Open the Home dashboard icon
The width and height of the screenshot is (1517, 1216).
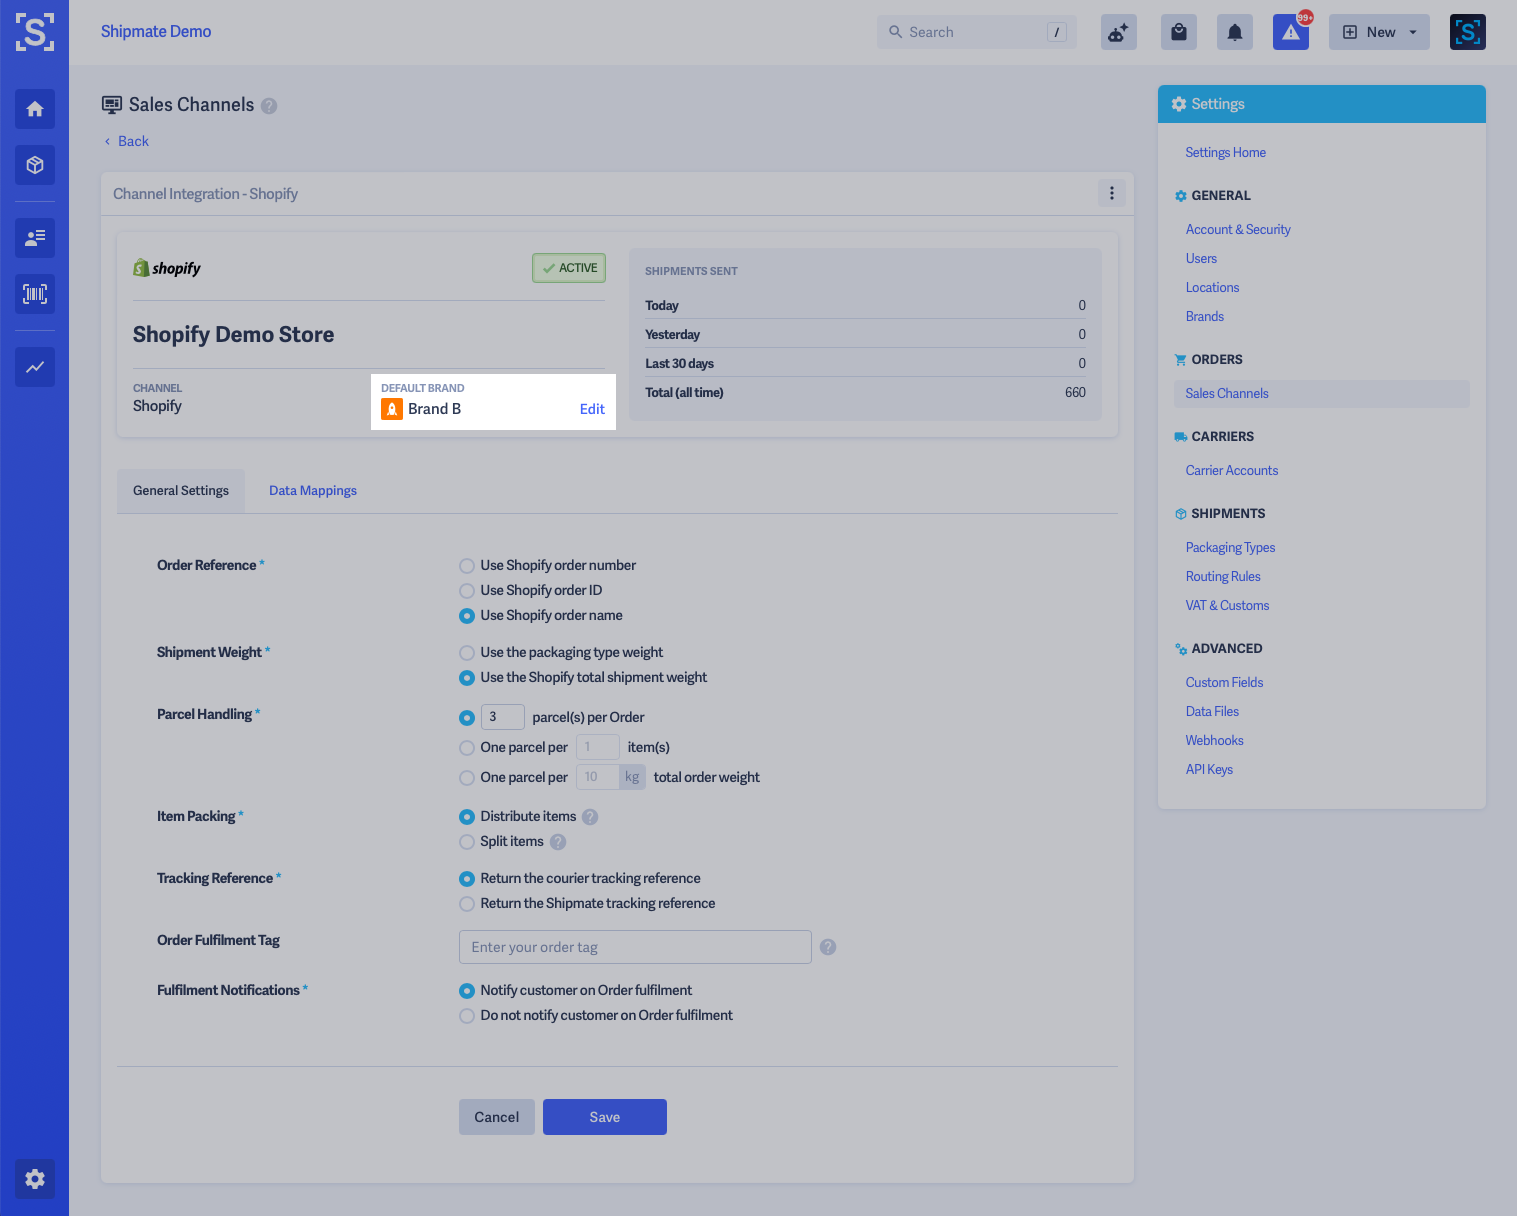click(35, 109)
